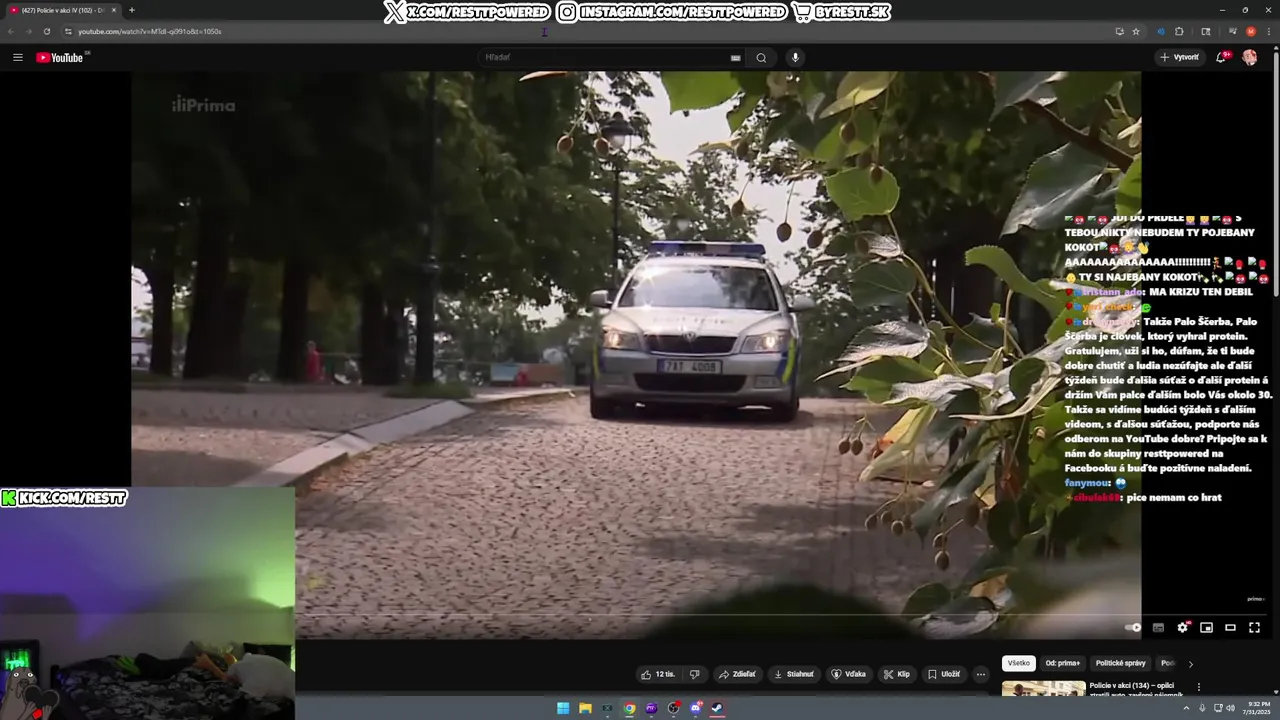
Task: Click the Vďaka thanks button
Action: tap(849, 674)
